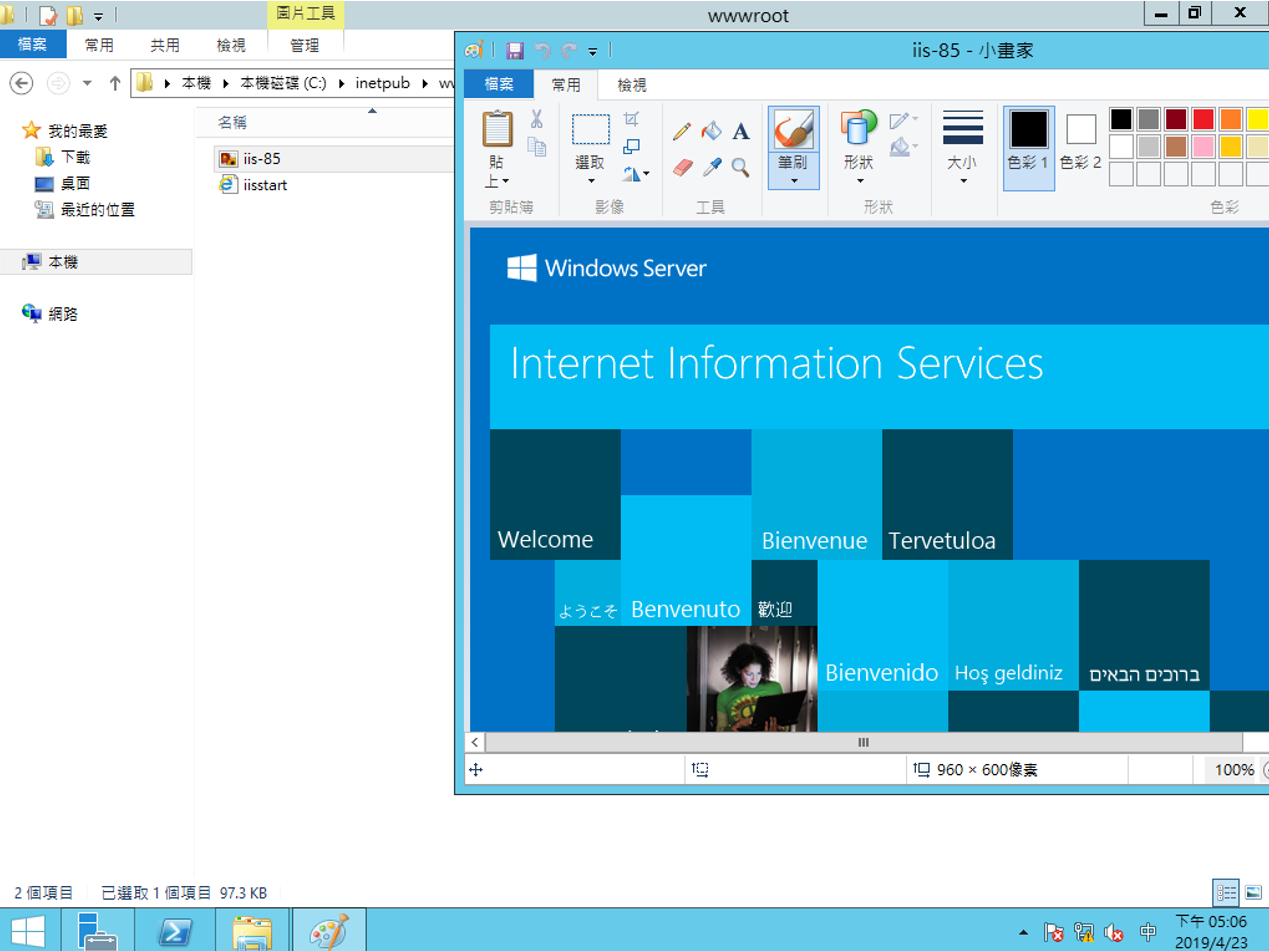This screenshot has width=1269, height=951.
Task: Click the Paste clipboard icon in Paint
Action: click(x=497, y=129)
